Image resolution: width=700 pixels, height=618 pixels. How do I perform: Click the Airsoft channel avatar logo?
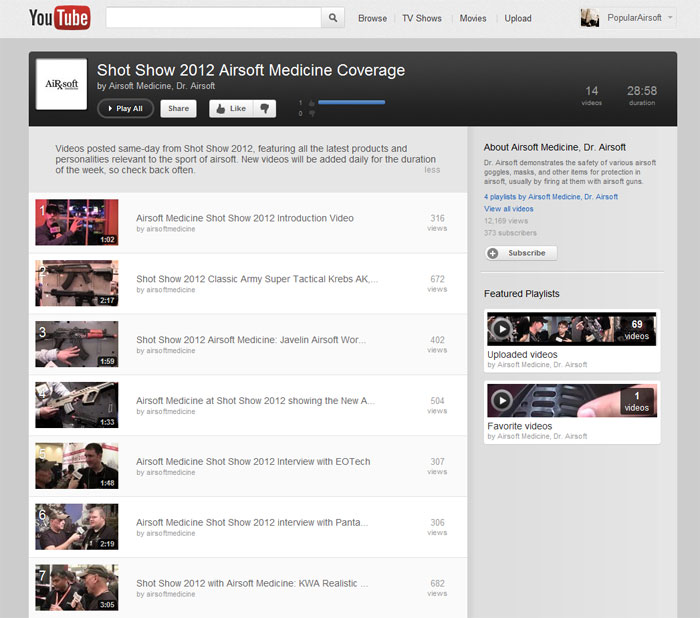[x=61, y=85]
